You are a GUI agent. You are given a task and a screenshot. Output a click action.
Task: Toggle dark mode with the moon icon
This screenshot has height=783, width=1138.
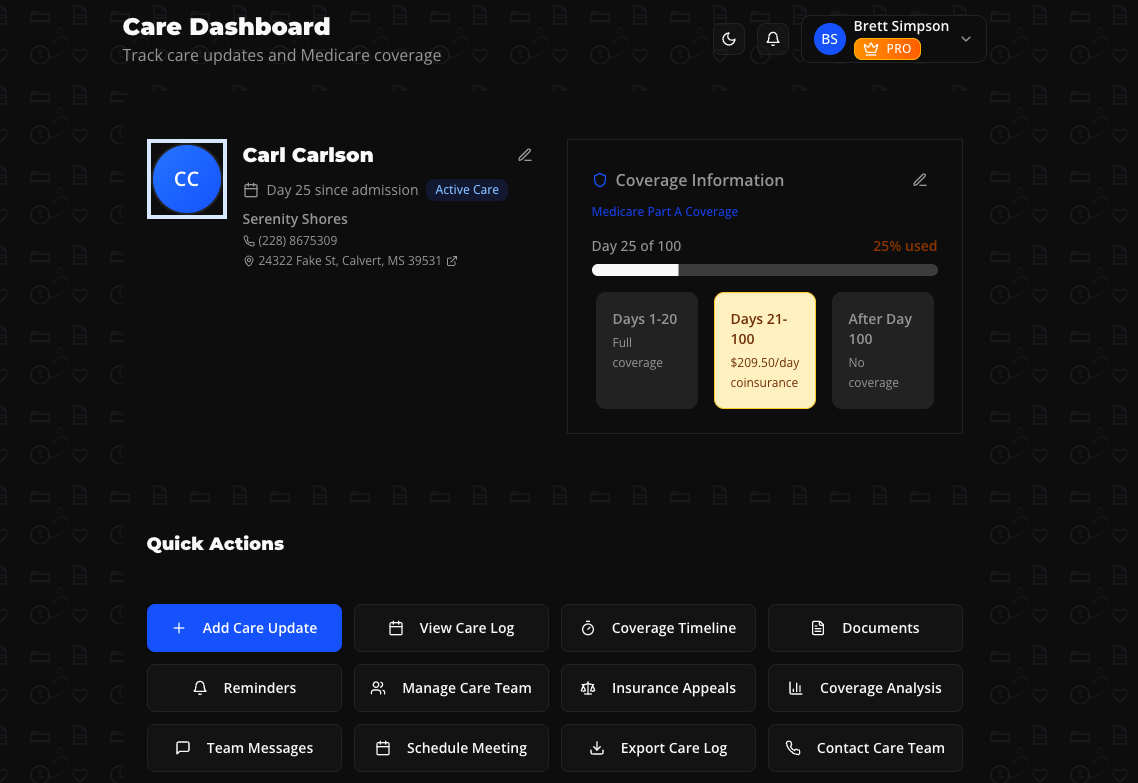(x=729, y=39)
